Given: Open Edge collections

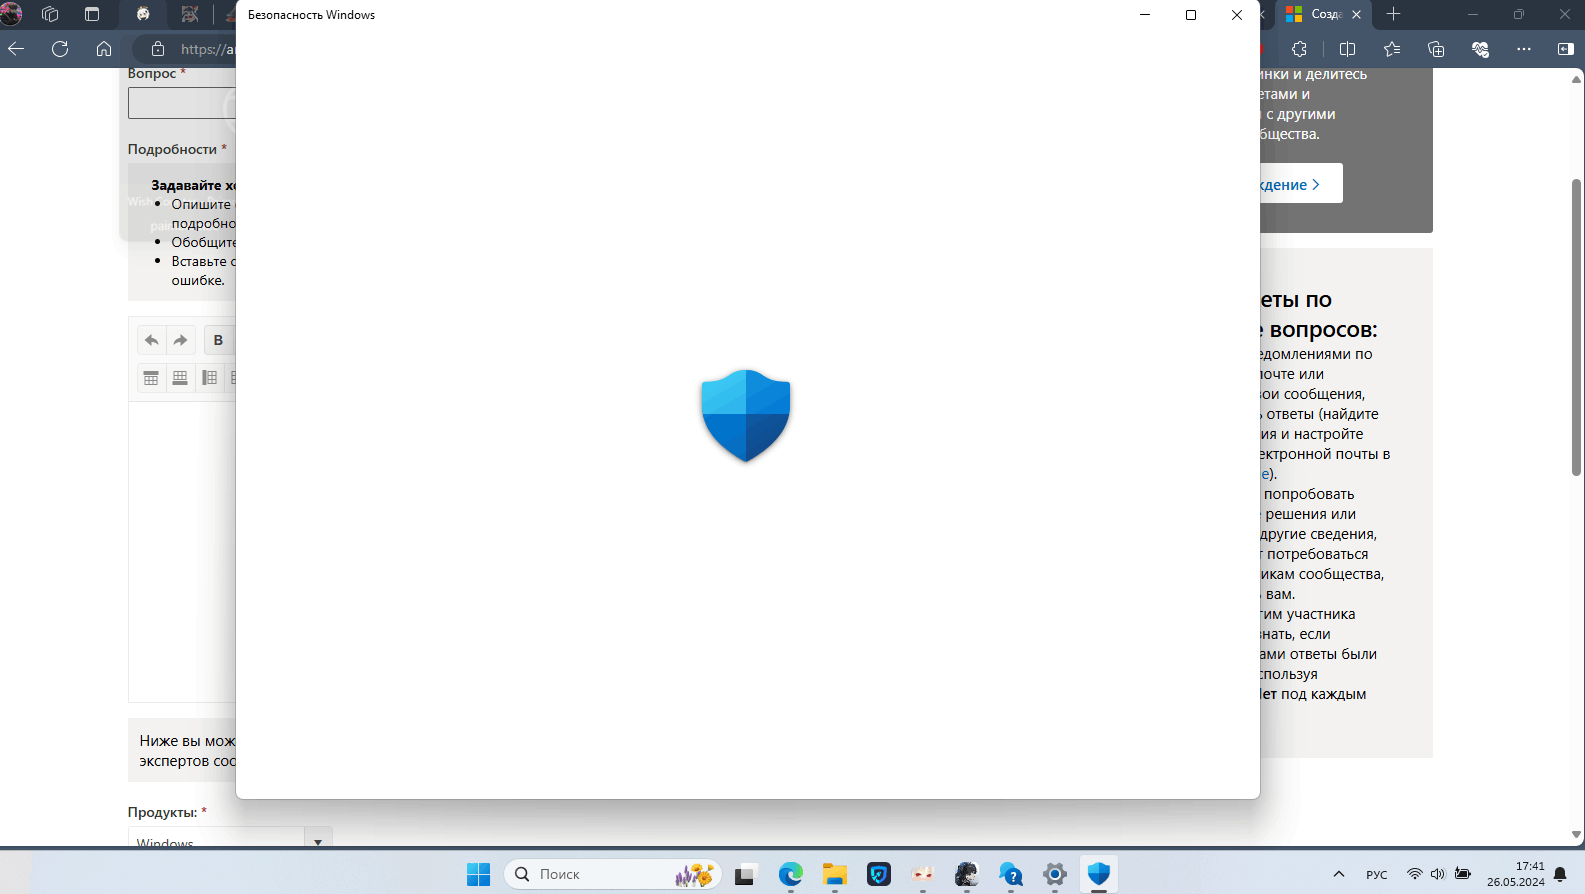Looking at the screenshot, I should tap(1436, 49).
